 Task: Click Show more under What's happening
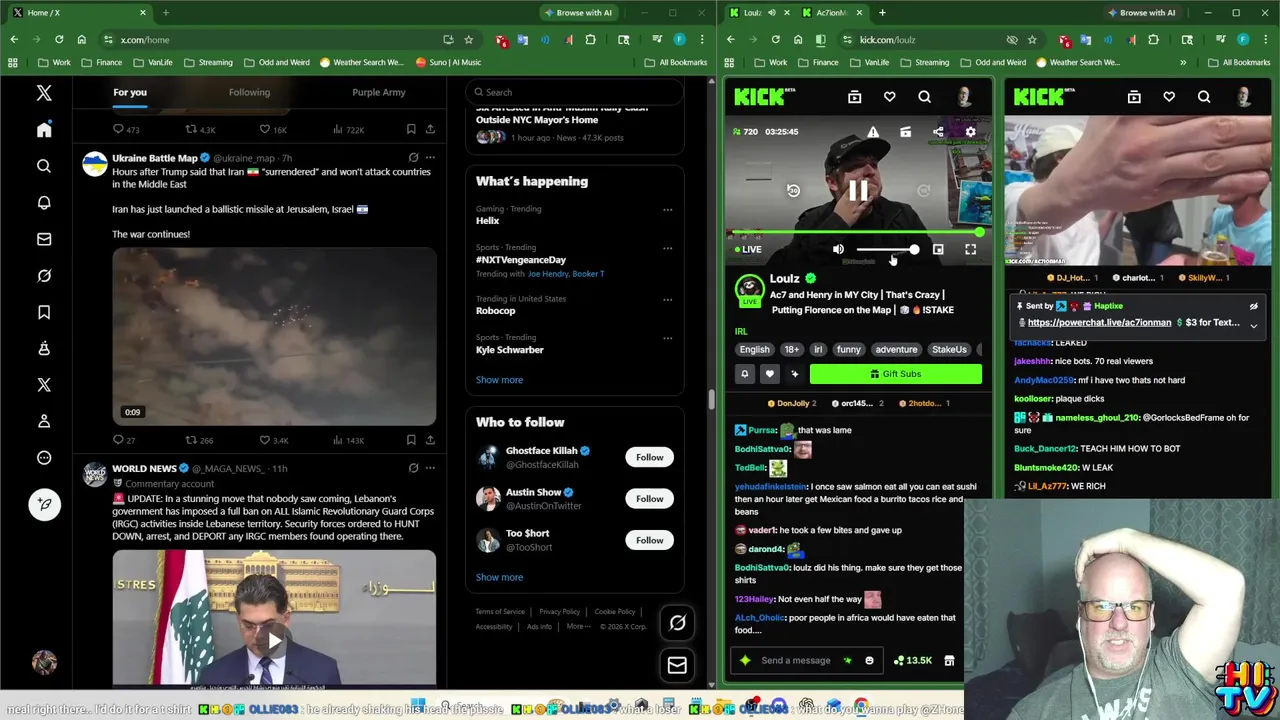(x=499, y=380)
